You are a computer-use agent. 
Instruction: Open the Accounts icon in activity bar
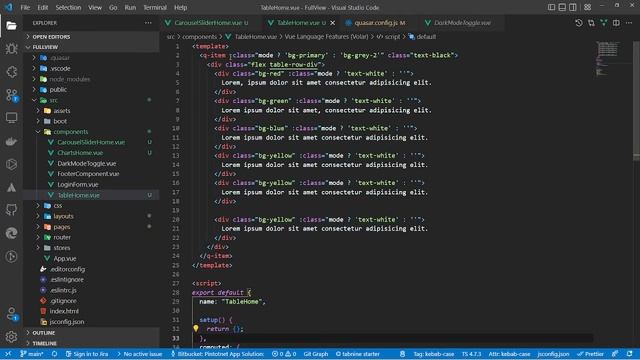point(11,313)
